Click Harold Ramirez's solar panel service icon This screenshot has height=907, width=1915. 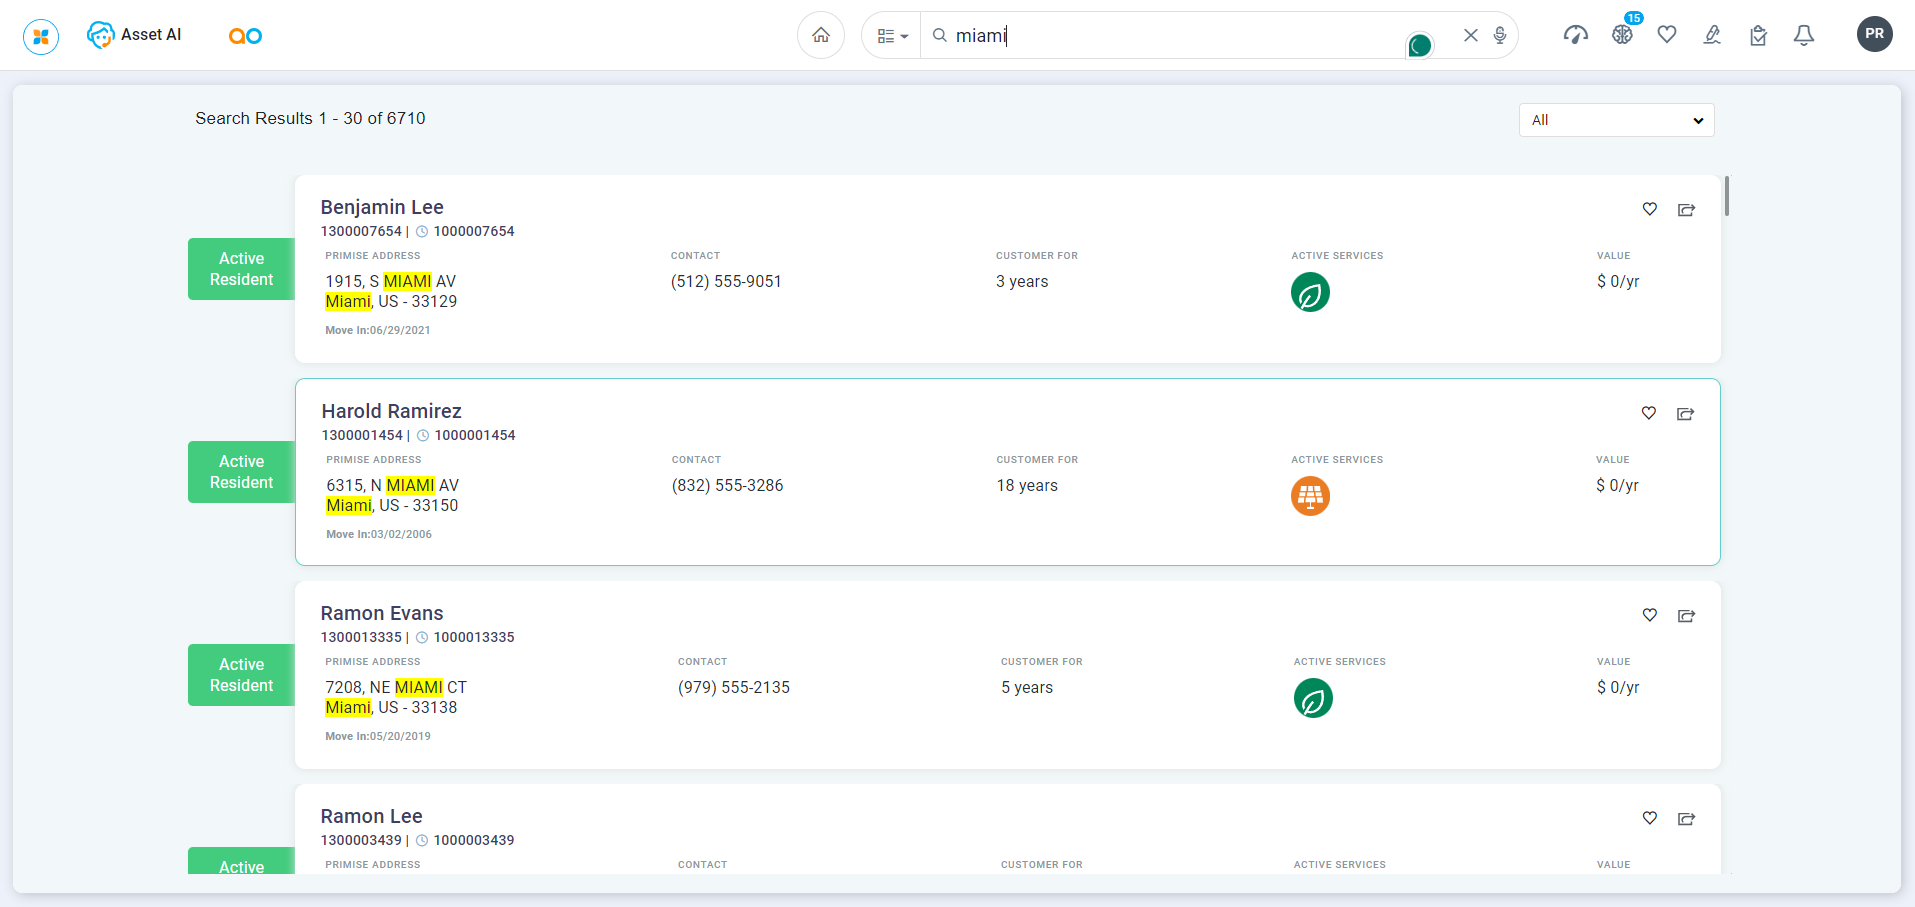[x=1310, y=496]
